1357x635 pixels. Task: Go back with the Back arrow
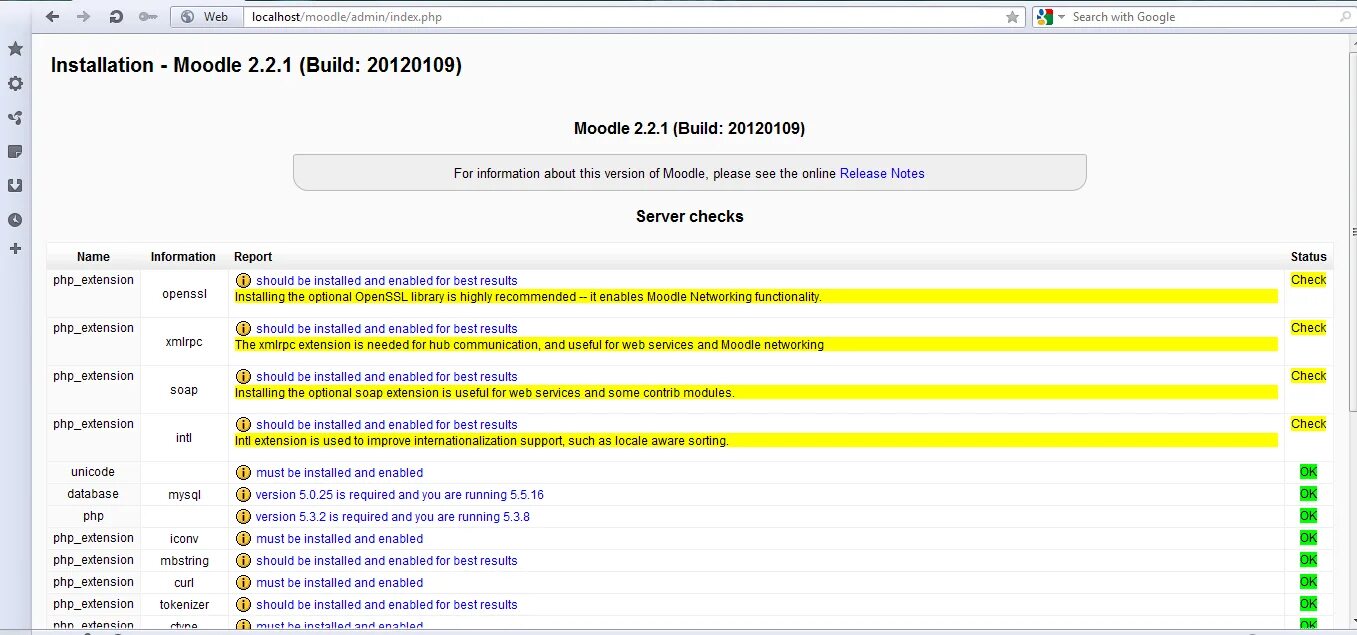[x=52, y=17]
